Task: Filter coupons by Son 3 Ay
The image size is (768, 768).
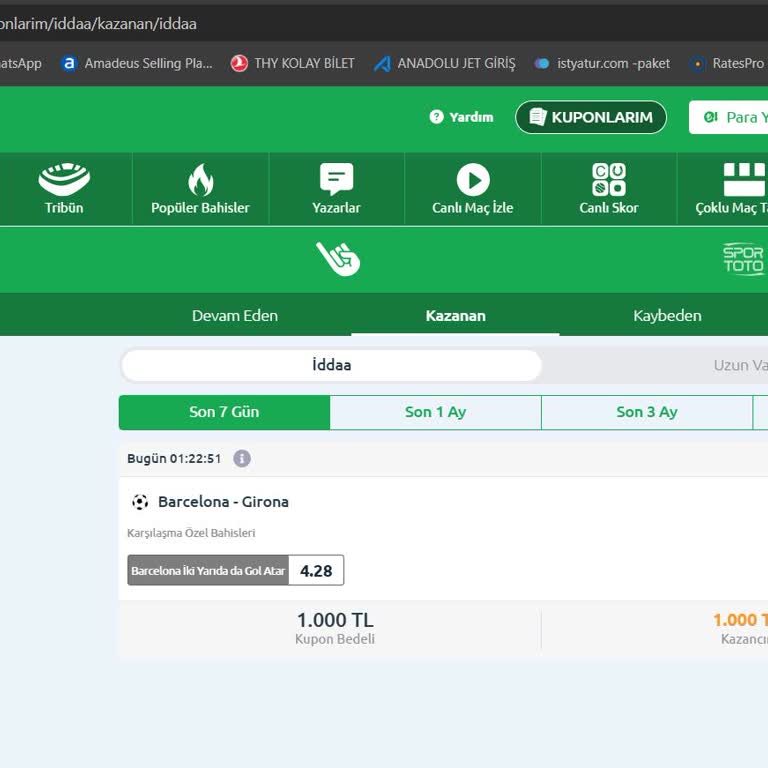Action: coord(646,412)
